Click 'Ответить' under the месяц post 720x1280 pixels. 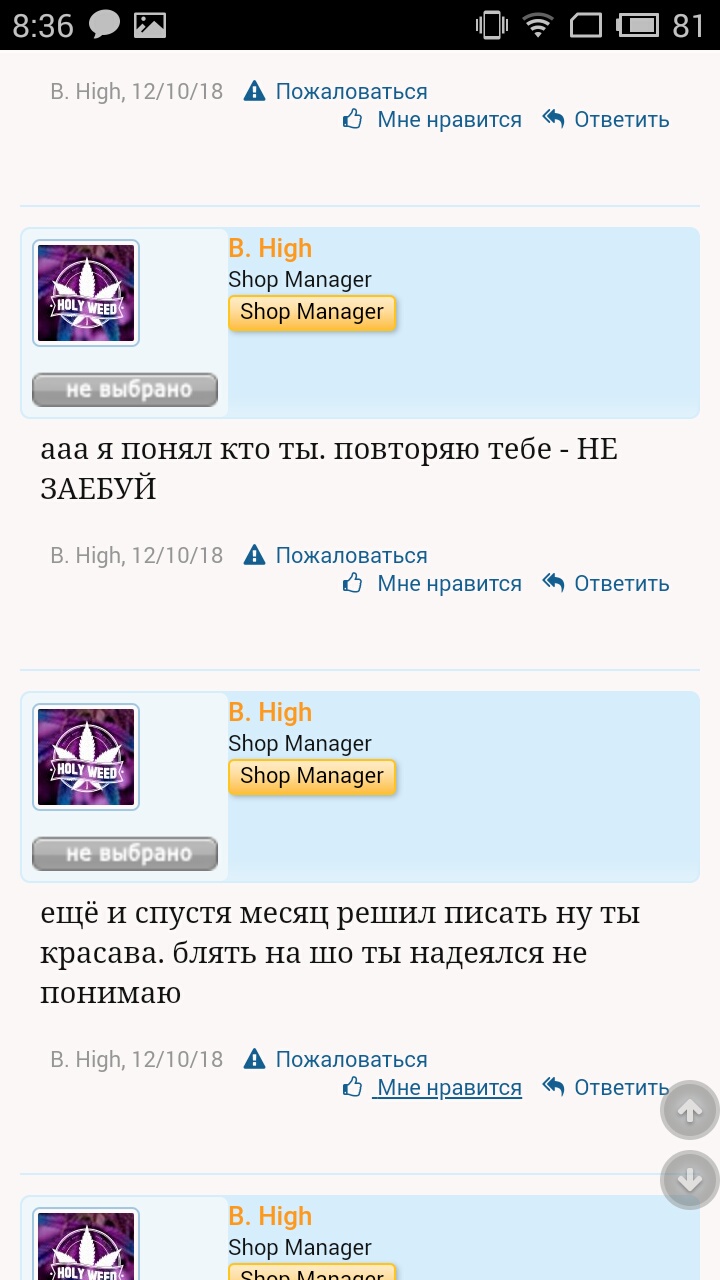(x=621, y=1087)
